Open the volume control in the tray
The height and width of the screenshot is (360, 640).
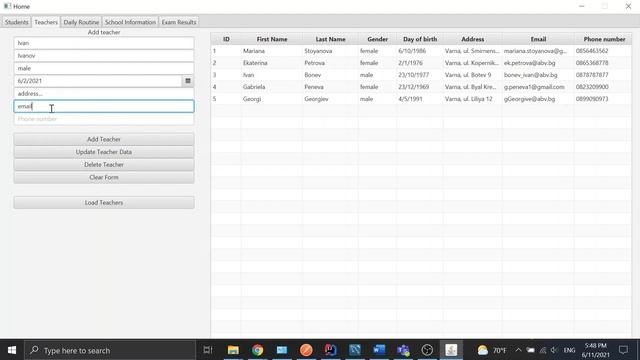point(554,350)
